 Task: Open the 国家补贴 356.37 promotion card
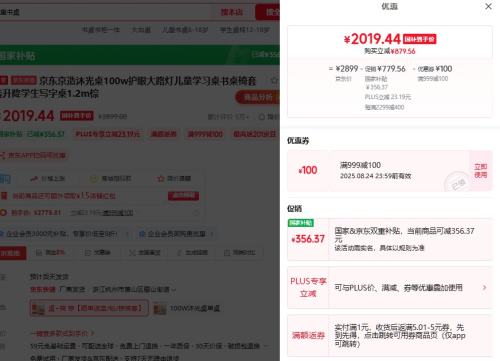(x=390, y=239)
